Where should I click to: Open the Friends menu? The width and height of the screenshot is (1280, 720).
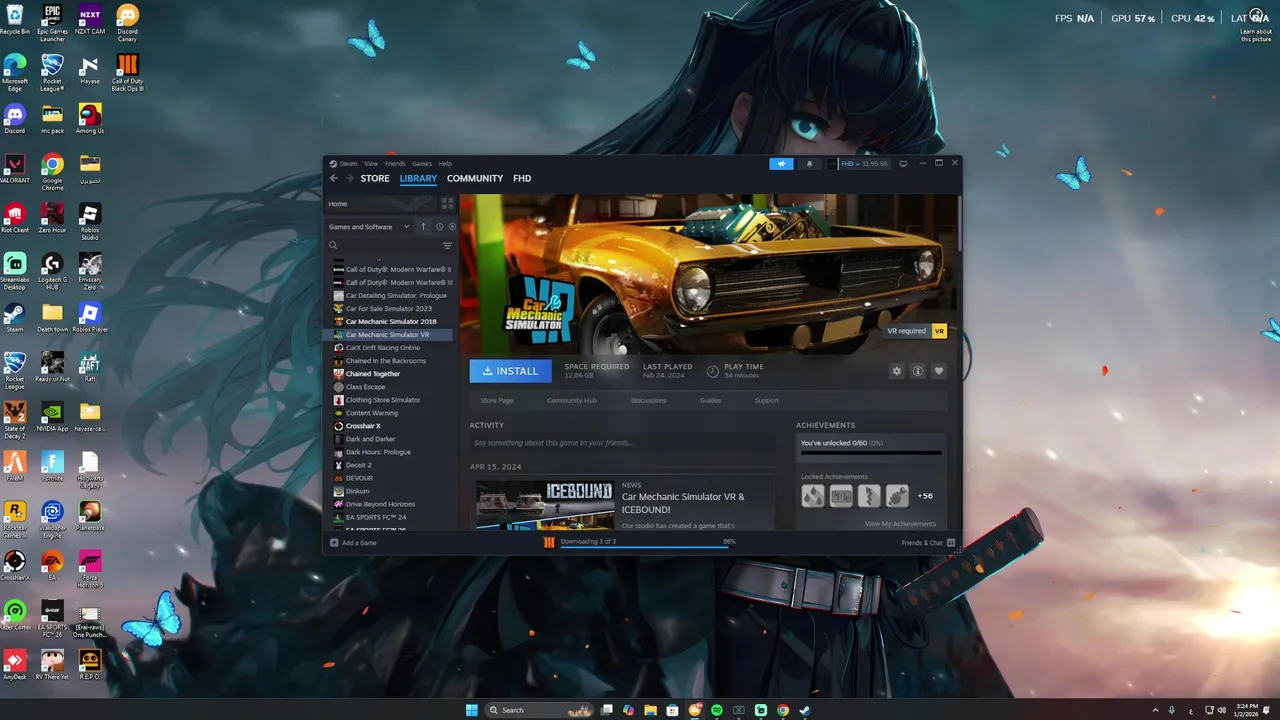(395, 164)
